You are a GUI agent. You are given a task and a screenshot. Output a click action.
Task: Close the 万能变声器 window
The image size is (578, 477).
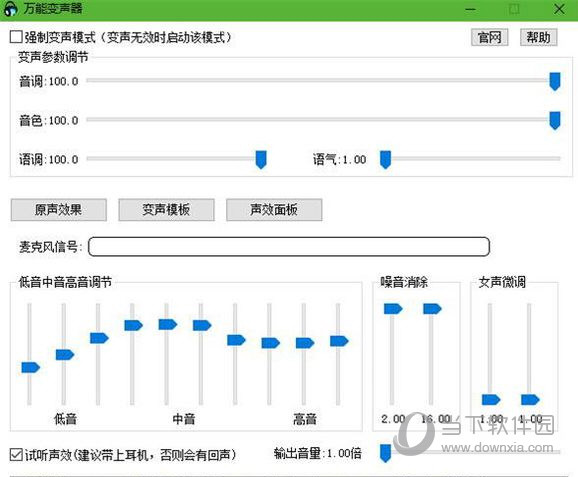[x=559, y=9]
